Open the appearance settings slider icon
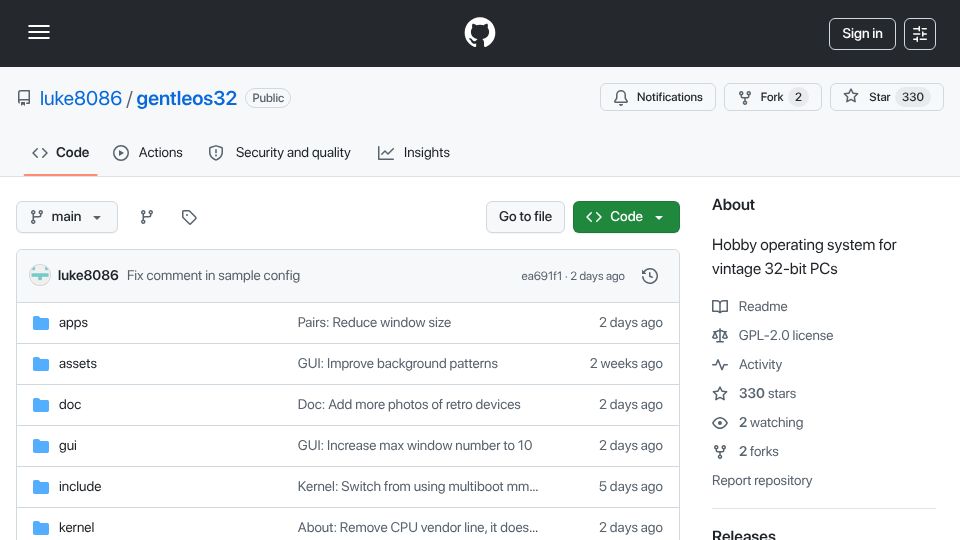The image size is (960, 540). pyautogui.click(x=920, y=34)
